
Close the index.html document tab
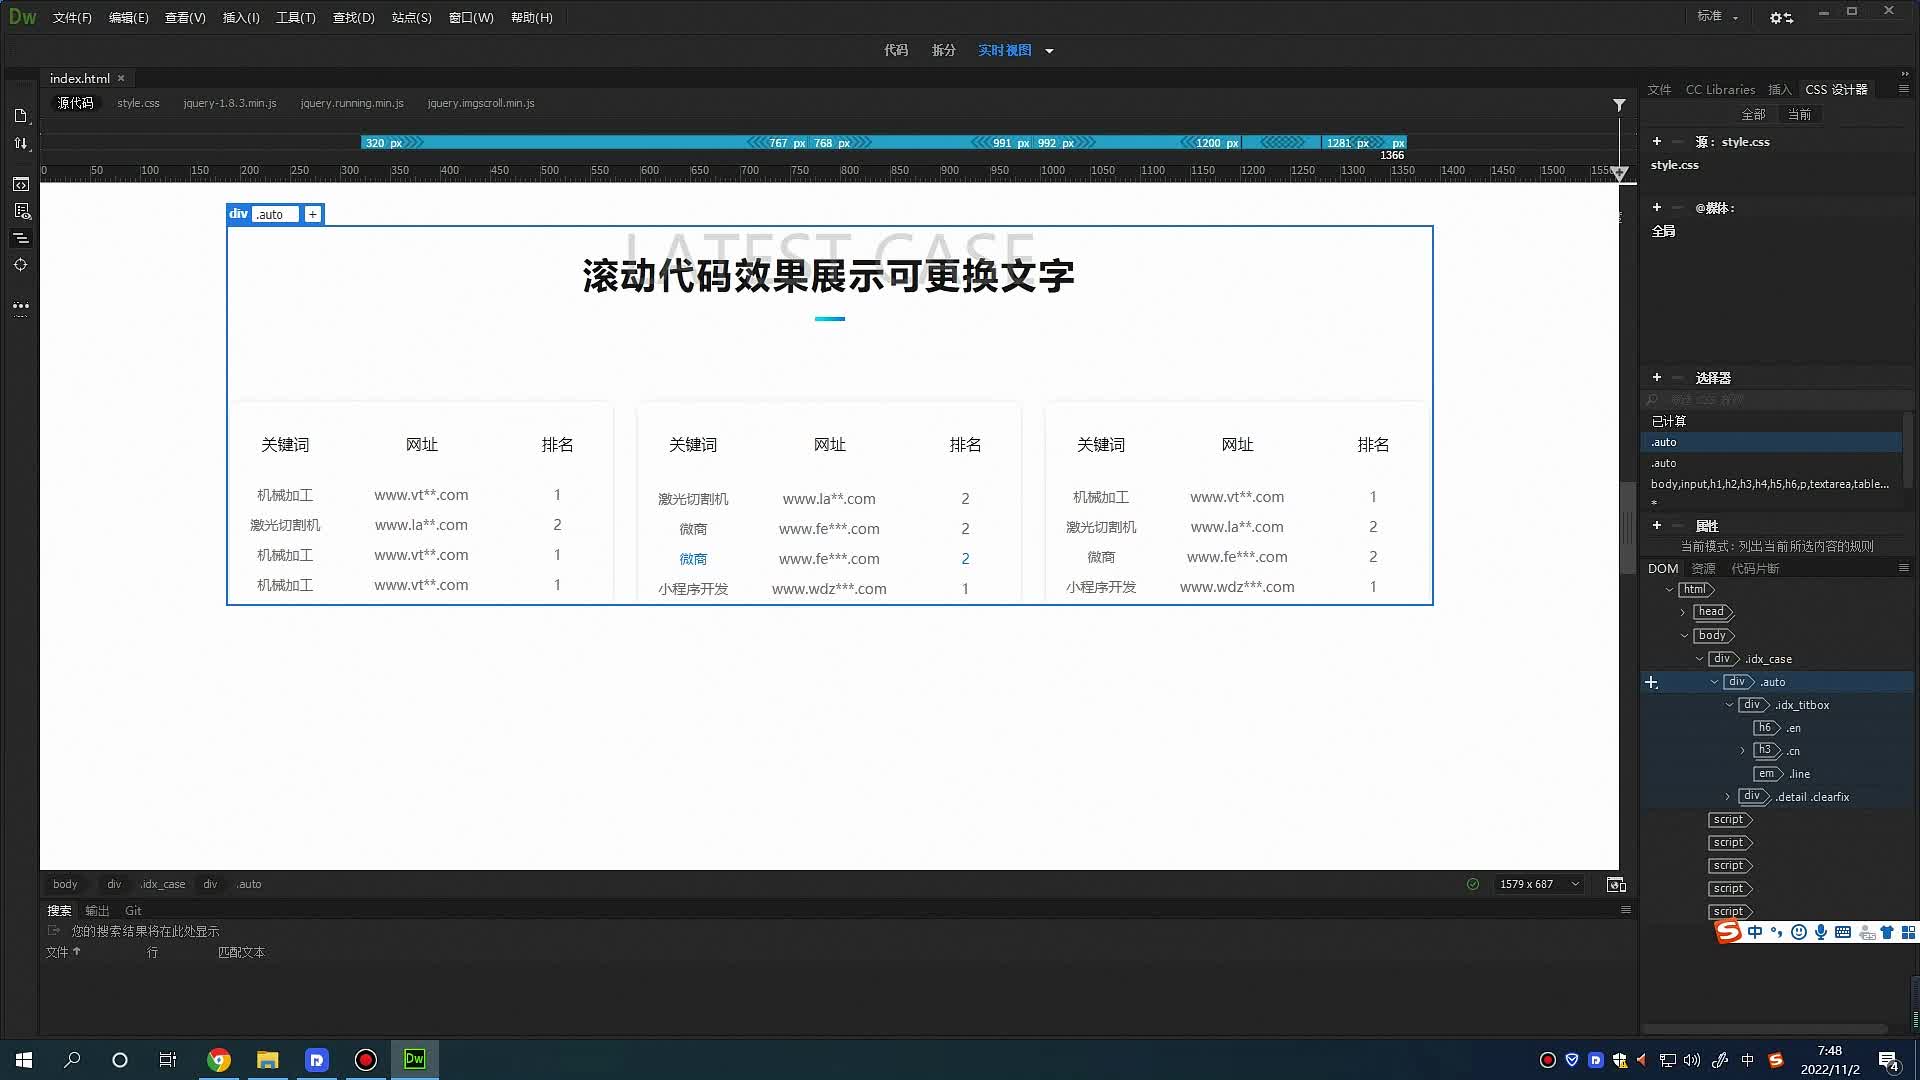pyautogui.click(x=121, y=78)
